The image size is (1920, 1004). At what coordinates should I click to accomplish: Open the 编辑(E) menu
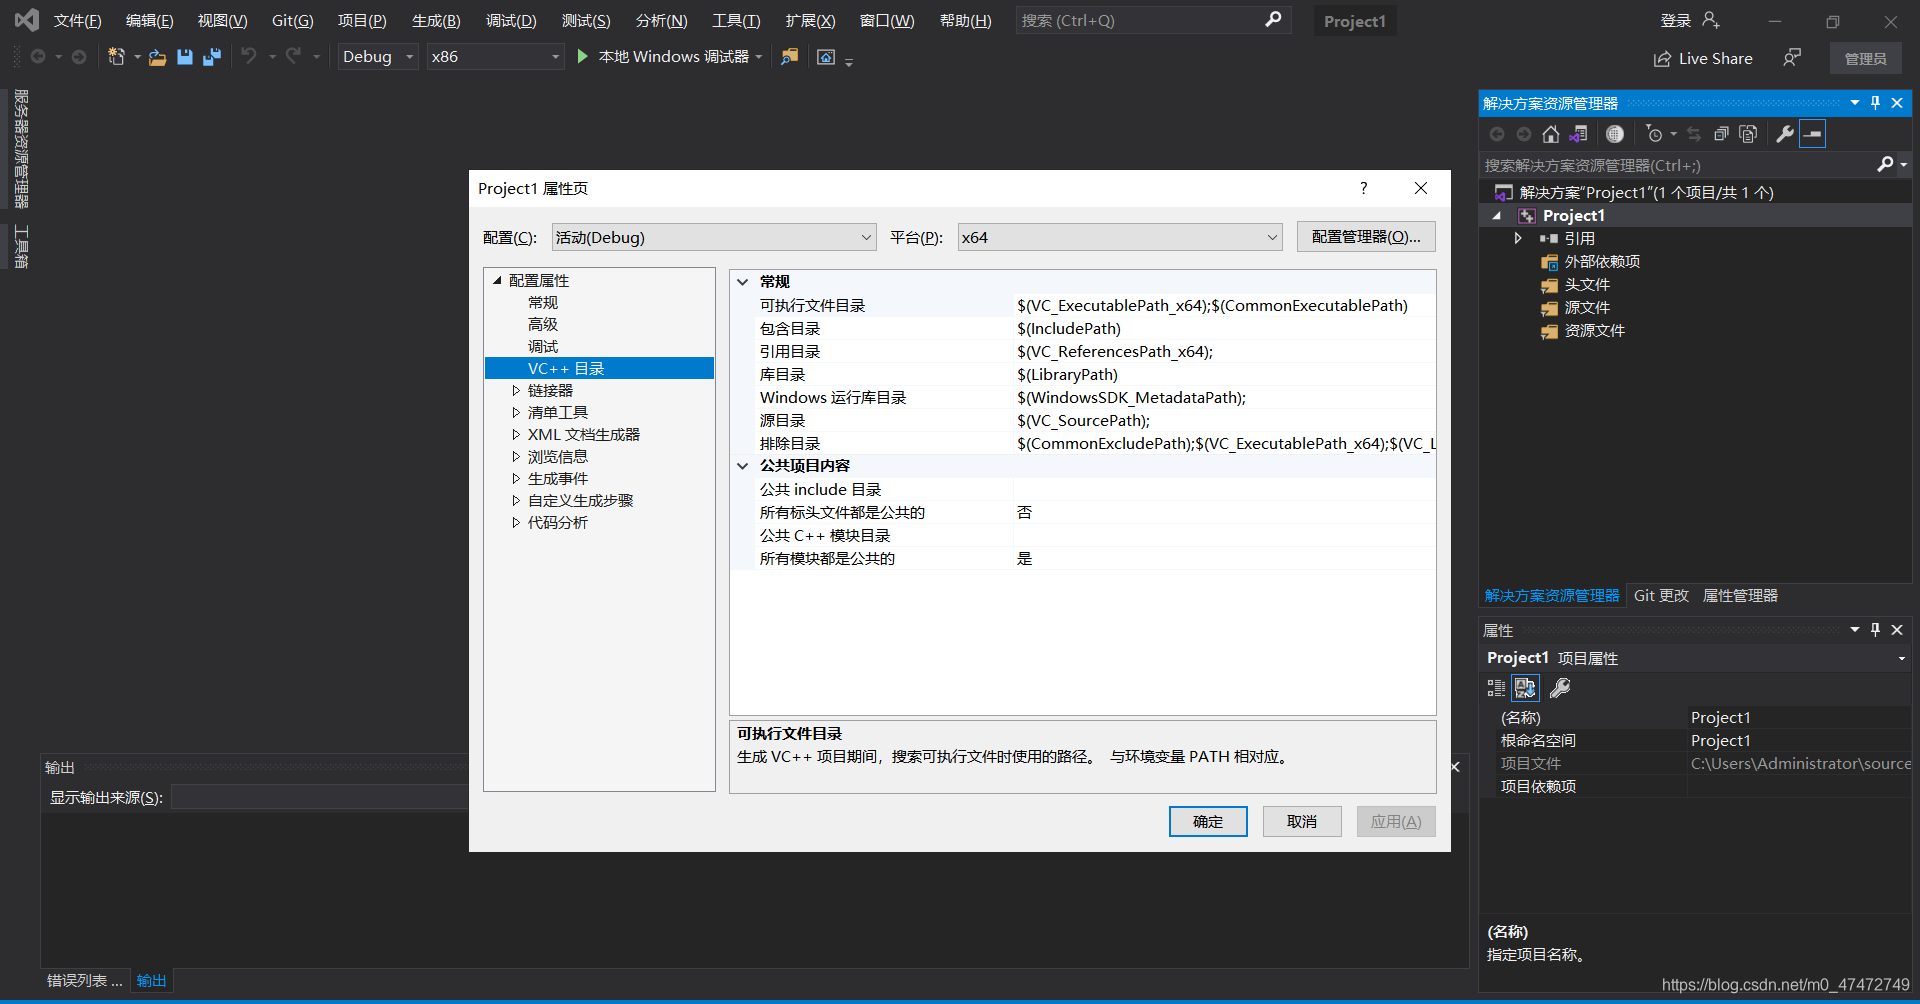click(x=150, y=21)
